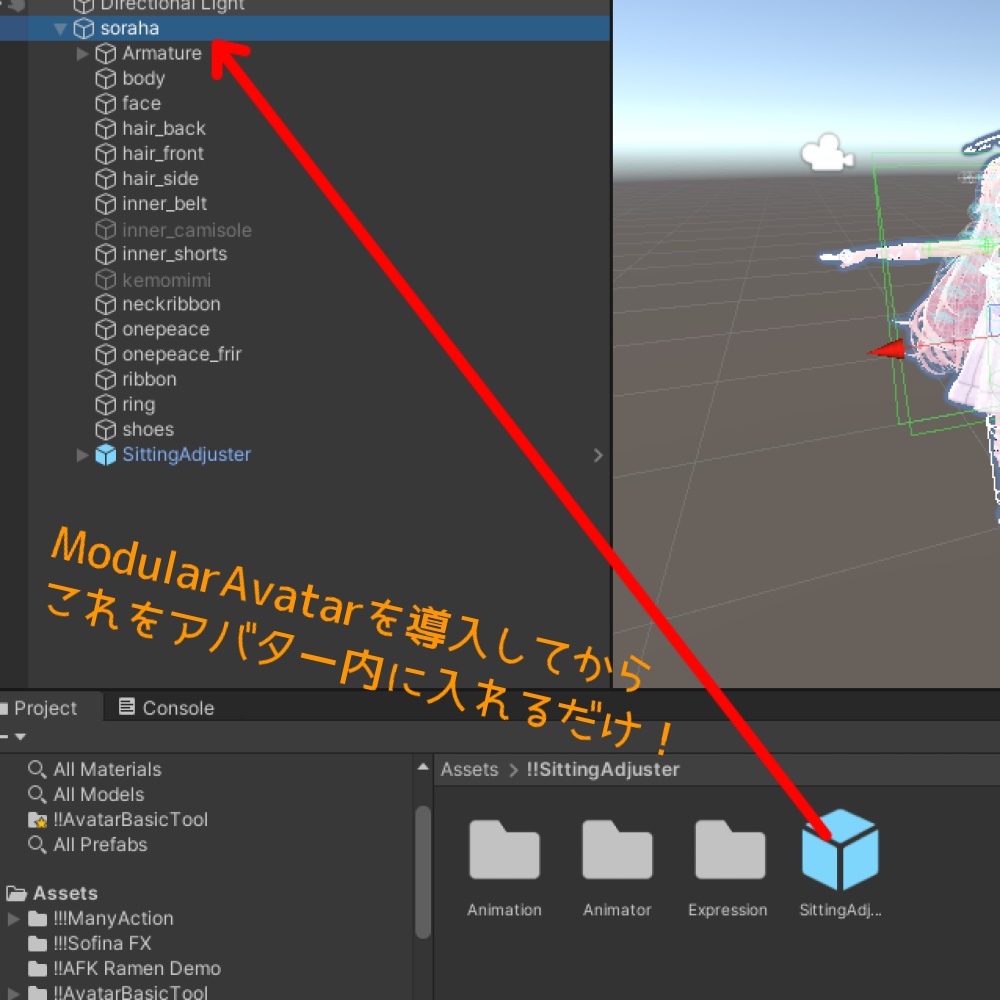Expand the !!AvatarBasicTool folder in the Assets tree
Screen dimensions: 1000x1000
13,994
